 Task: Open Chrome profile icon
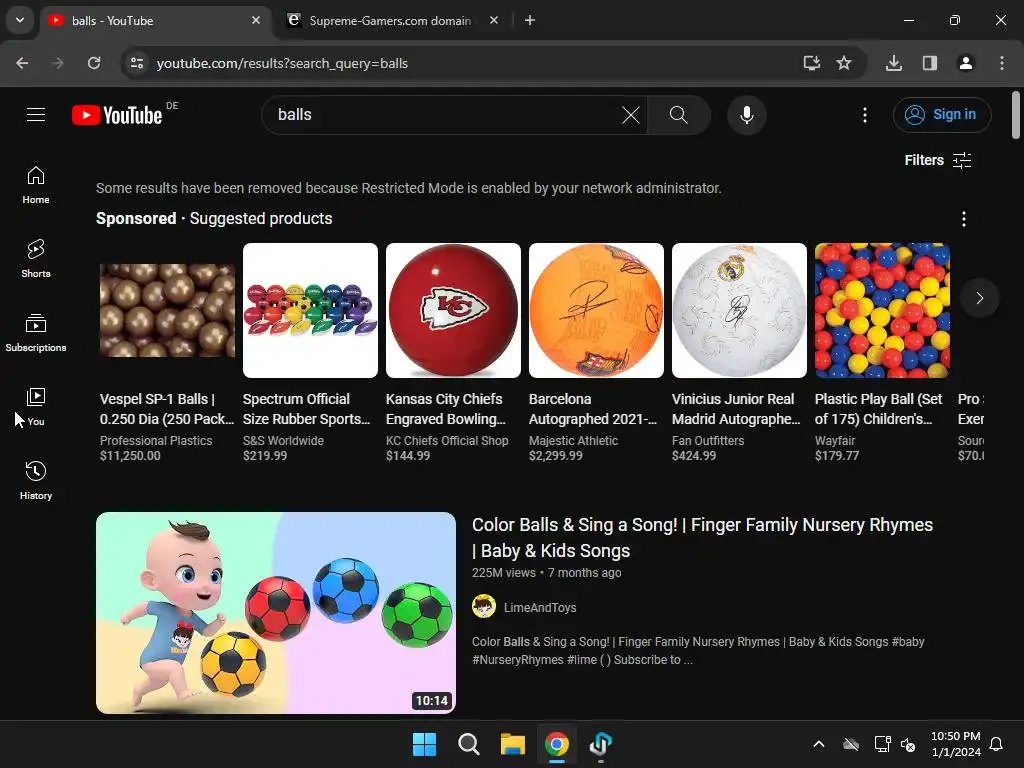click(x=966, y=63)
